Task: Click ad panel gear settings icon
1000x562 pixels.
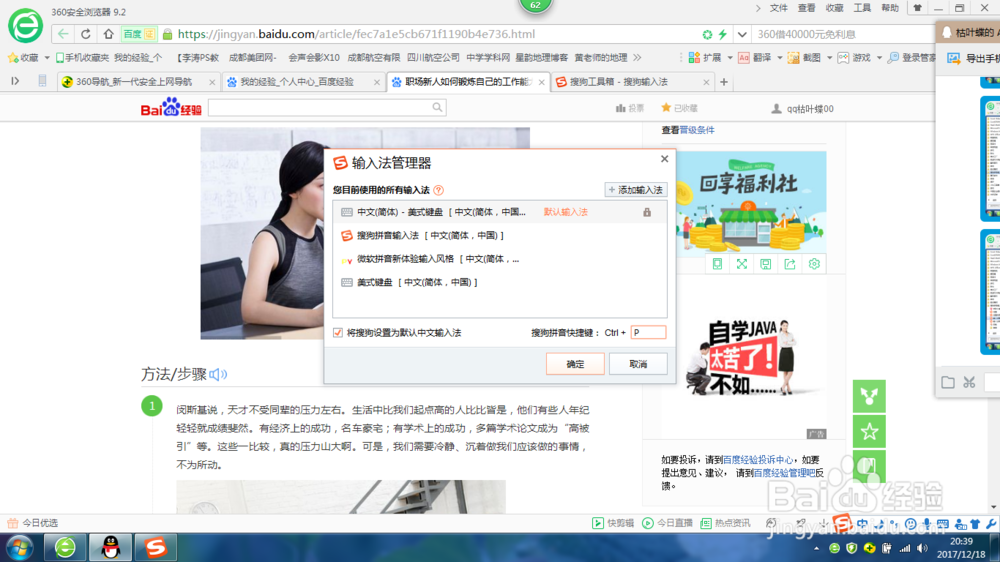Action: pos(814,264)
